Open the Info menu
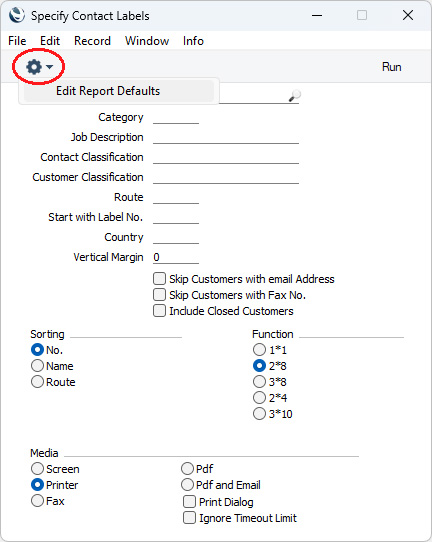This screenshot has height=542, width=432. pyautogui.click(x=193, y=41)
